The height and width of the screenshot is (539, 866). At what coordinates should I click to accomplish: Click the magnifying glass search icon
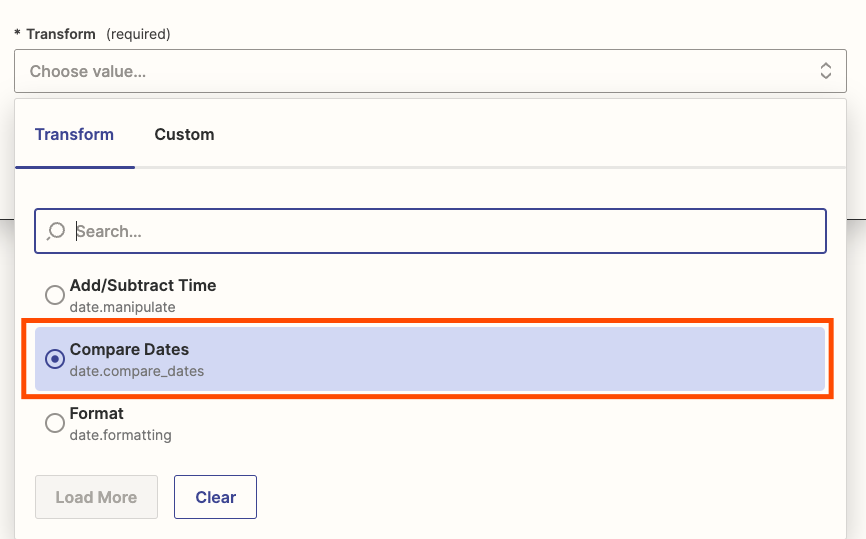56,231
